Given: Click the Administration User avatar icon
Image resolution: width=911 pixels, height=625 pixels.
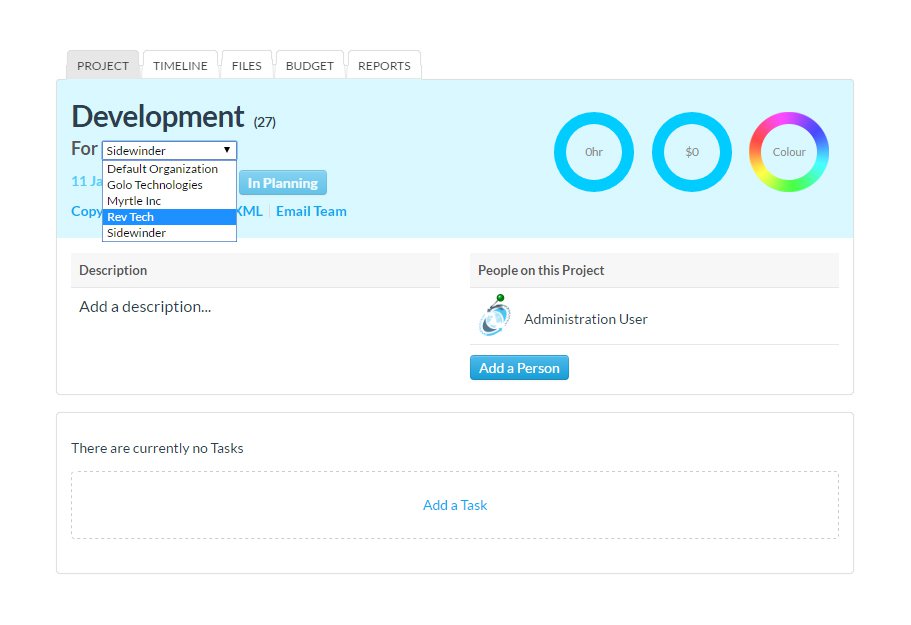Looking at the screenshot, I should [494, 317].
